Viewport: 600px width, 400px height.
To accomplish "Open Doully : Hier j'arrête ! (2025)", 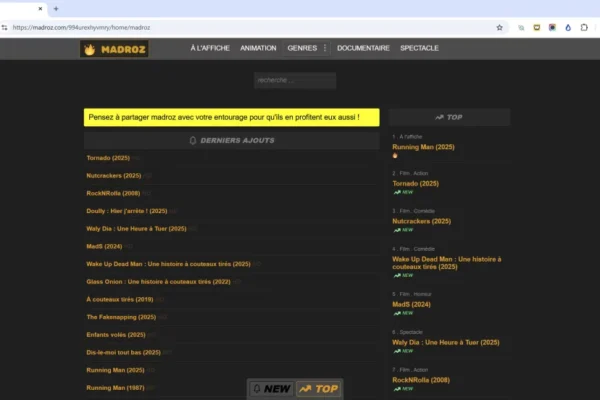I will click(x=127, y=211).
